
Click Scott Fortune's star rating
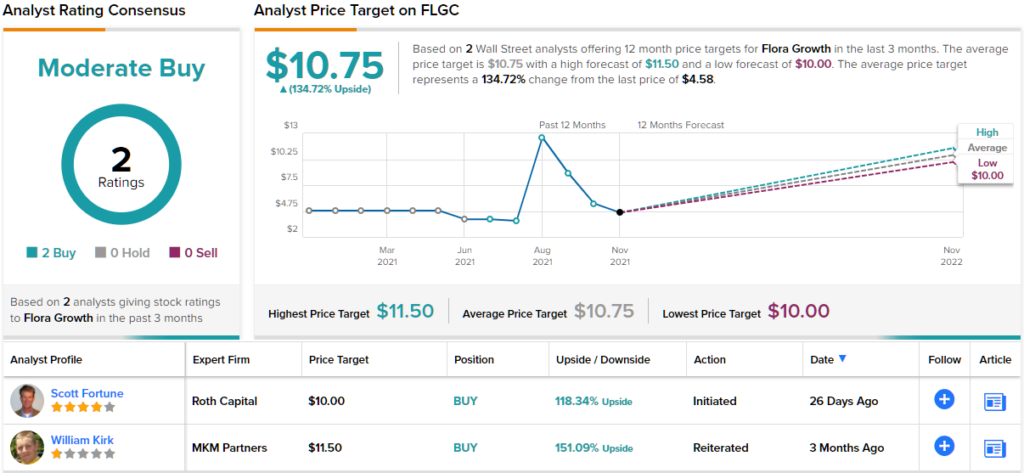tap(83, 408)
